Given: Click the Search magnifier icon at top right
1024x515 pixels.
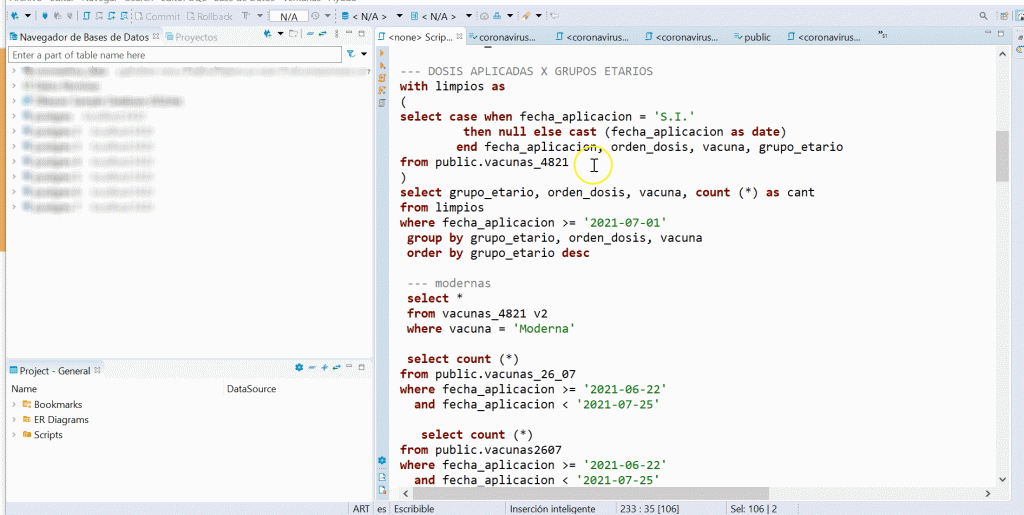Looking at the screenshot, I should click(x=984, y=16).
